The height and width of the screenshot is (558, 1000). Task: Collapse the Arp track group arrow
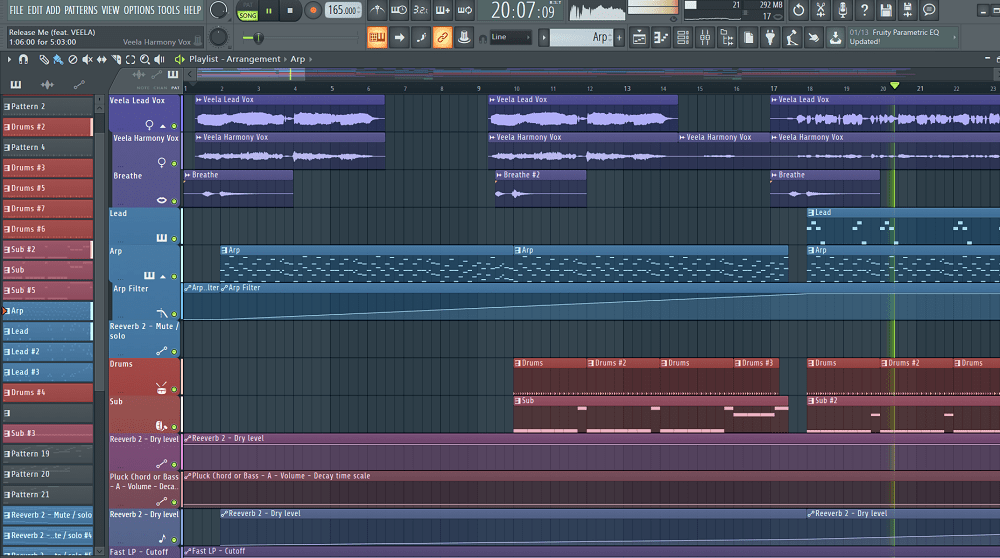tap(163, 276)
